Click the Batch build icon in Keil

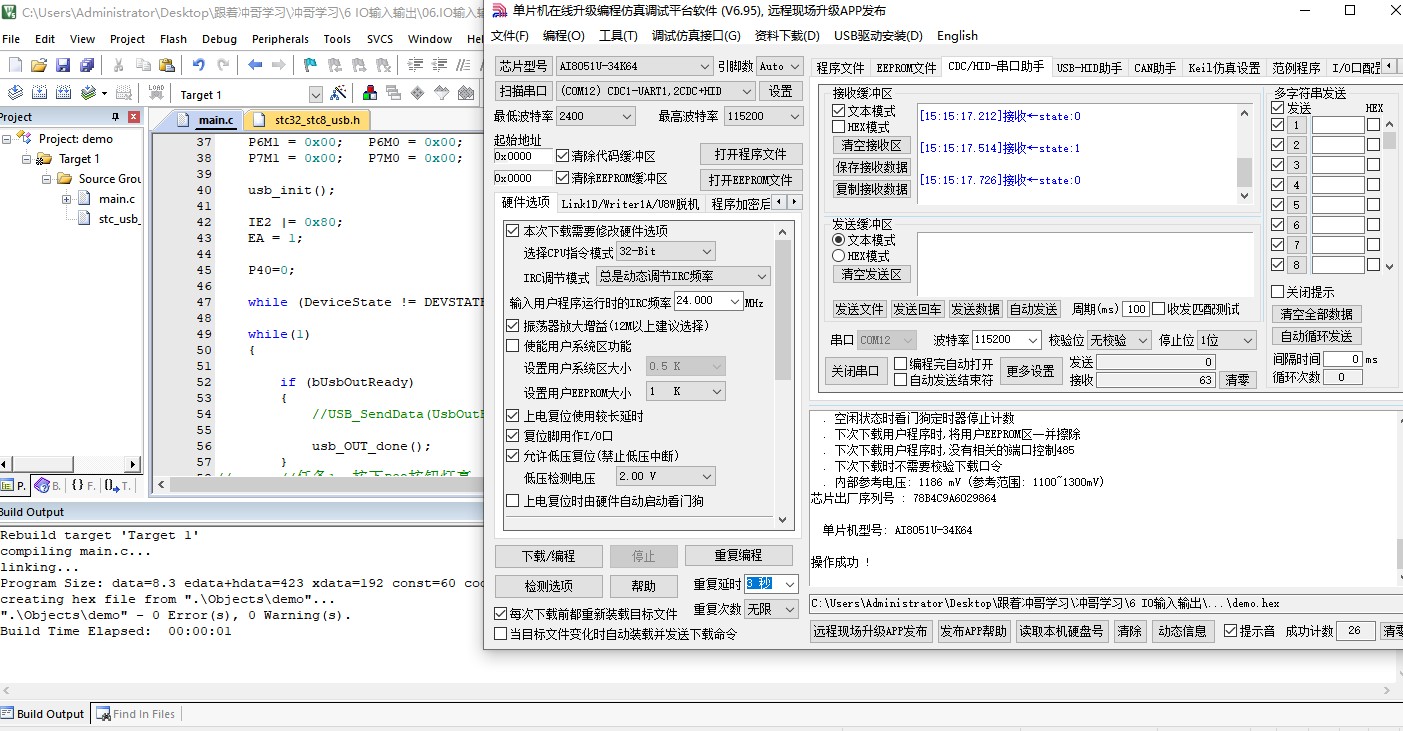point(90,93)
